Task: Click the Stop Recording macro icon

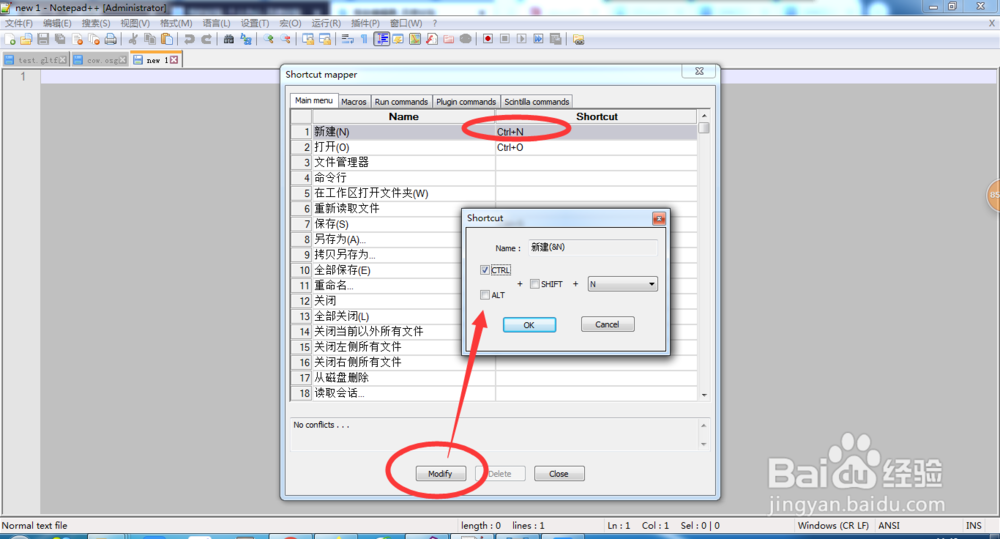Action: [504, 40]
